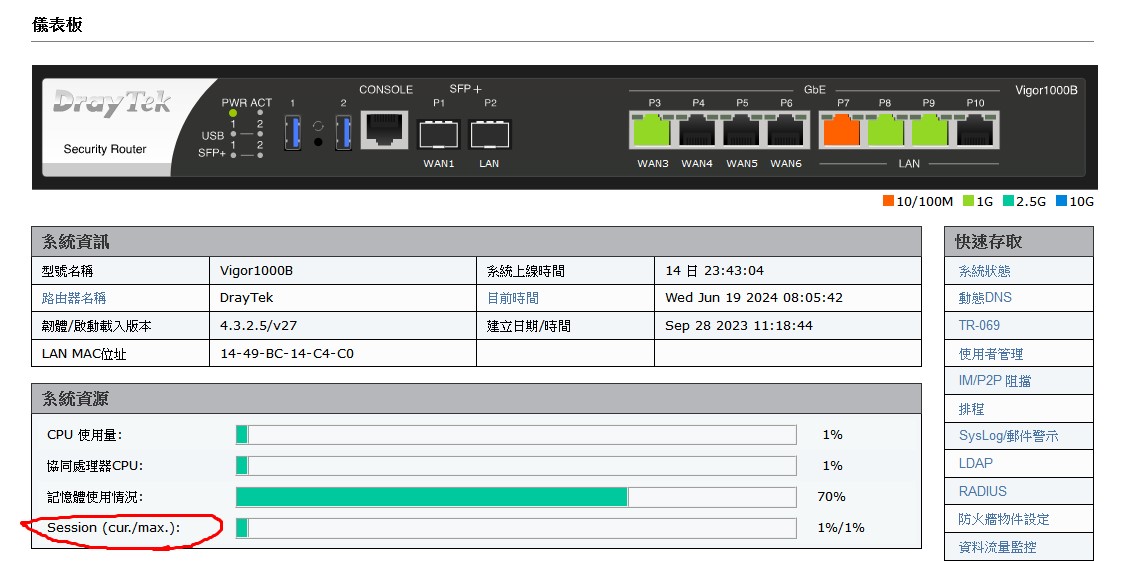The height and width of the screenshot is (561, 1122).
Task: Click the Session (cur./max.) label
Action: 113,527
